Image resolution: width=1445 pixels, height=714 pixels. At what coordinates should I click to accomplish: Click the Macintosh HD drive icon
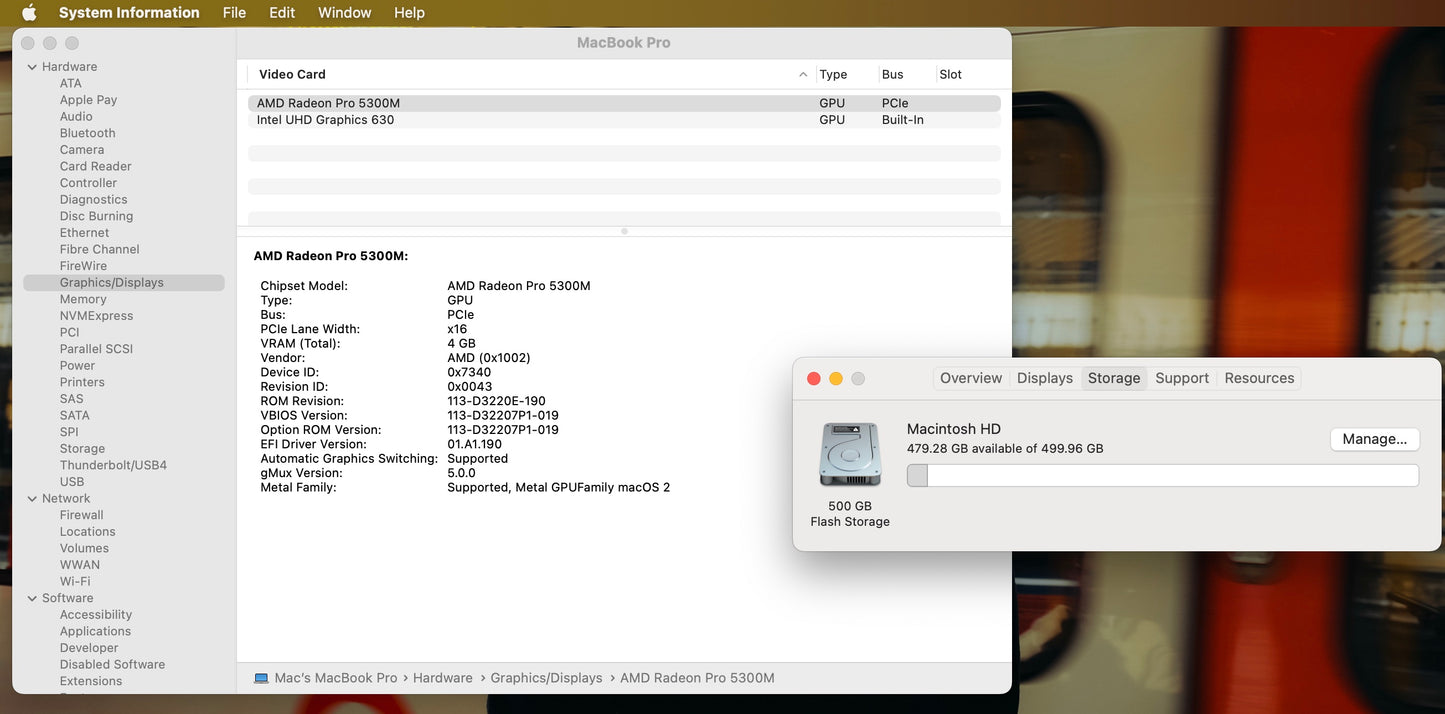click(x=849, y=455)
